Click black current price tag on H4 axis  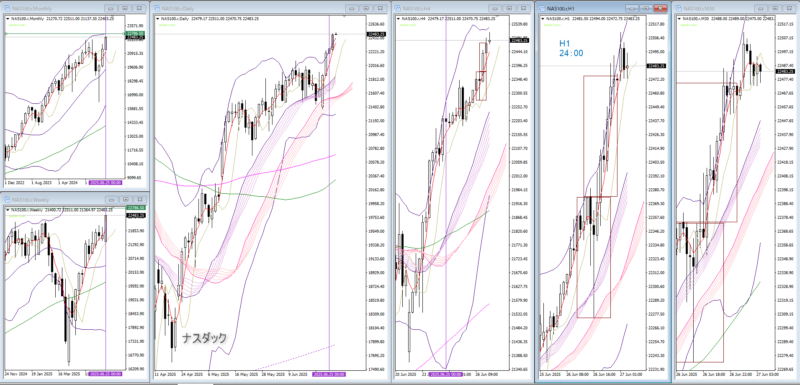(x=519, y=40)
